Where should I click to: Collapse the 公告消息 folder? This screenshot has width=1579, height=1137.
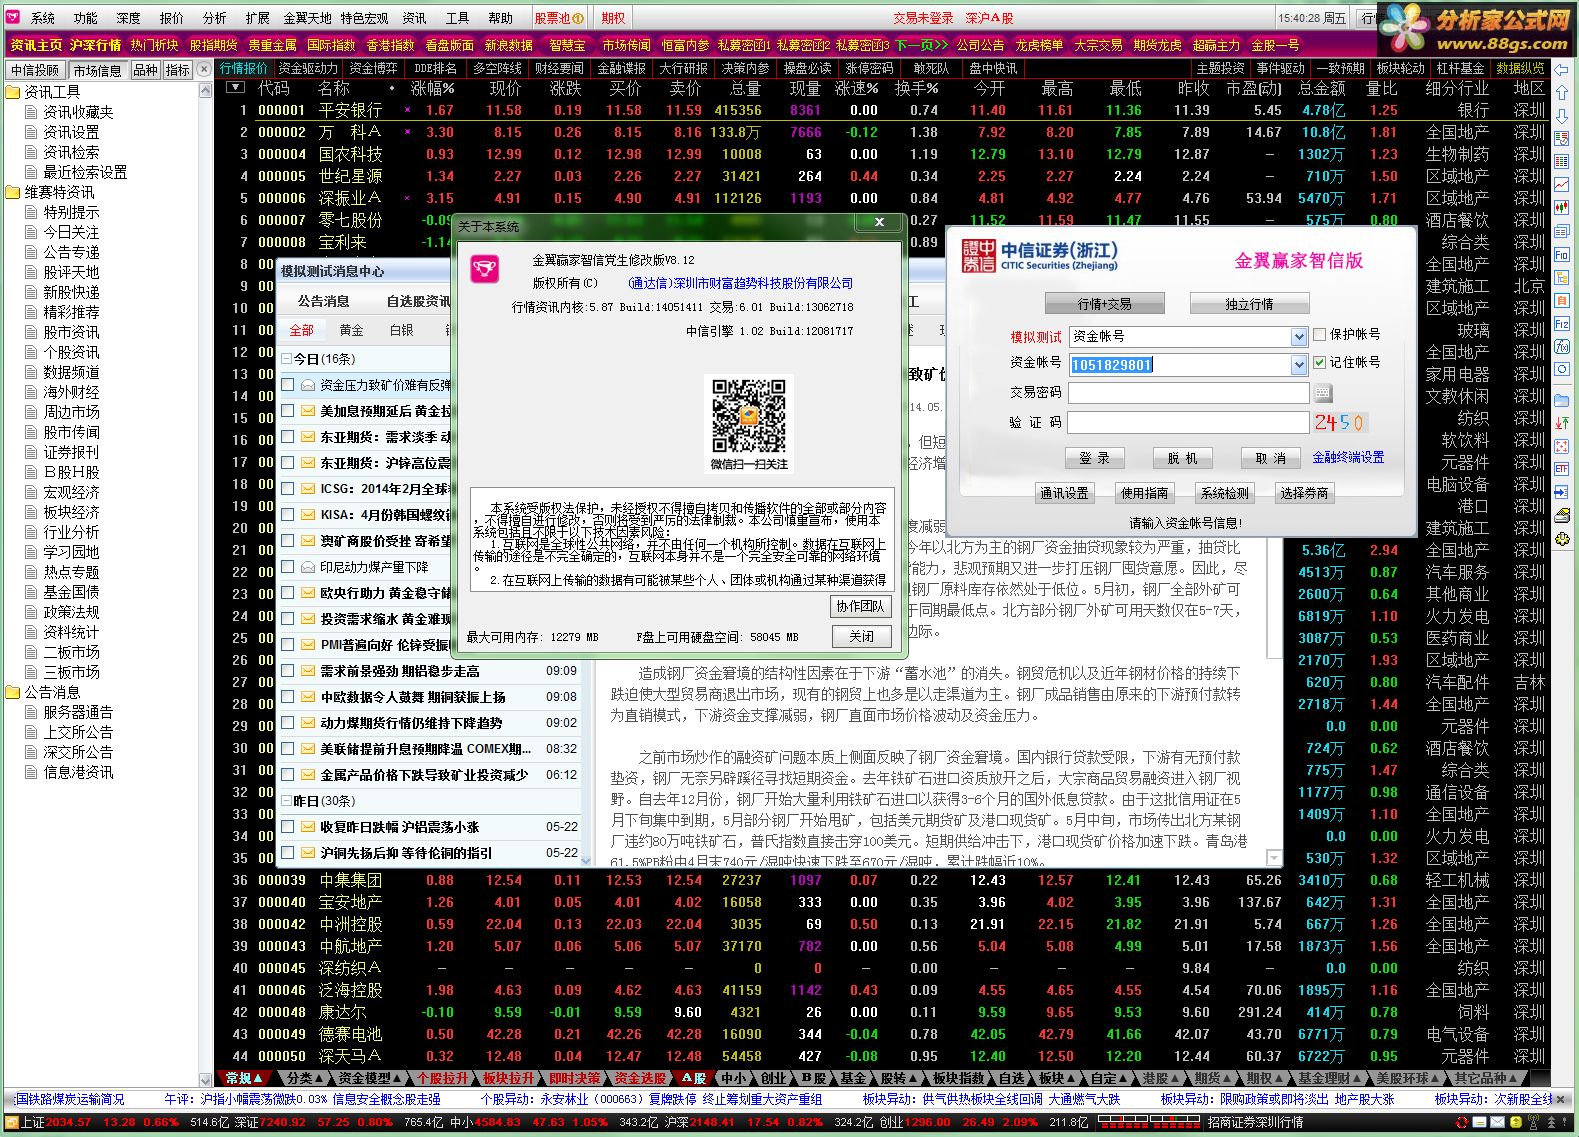click(x=13, y=692)
